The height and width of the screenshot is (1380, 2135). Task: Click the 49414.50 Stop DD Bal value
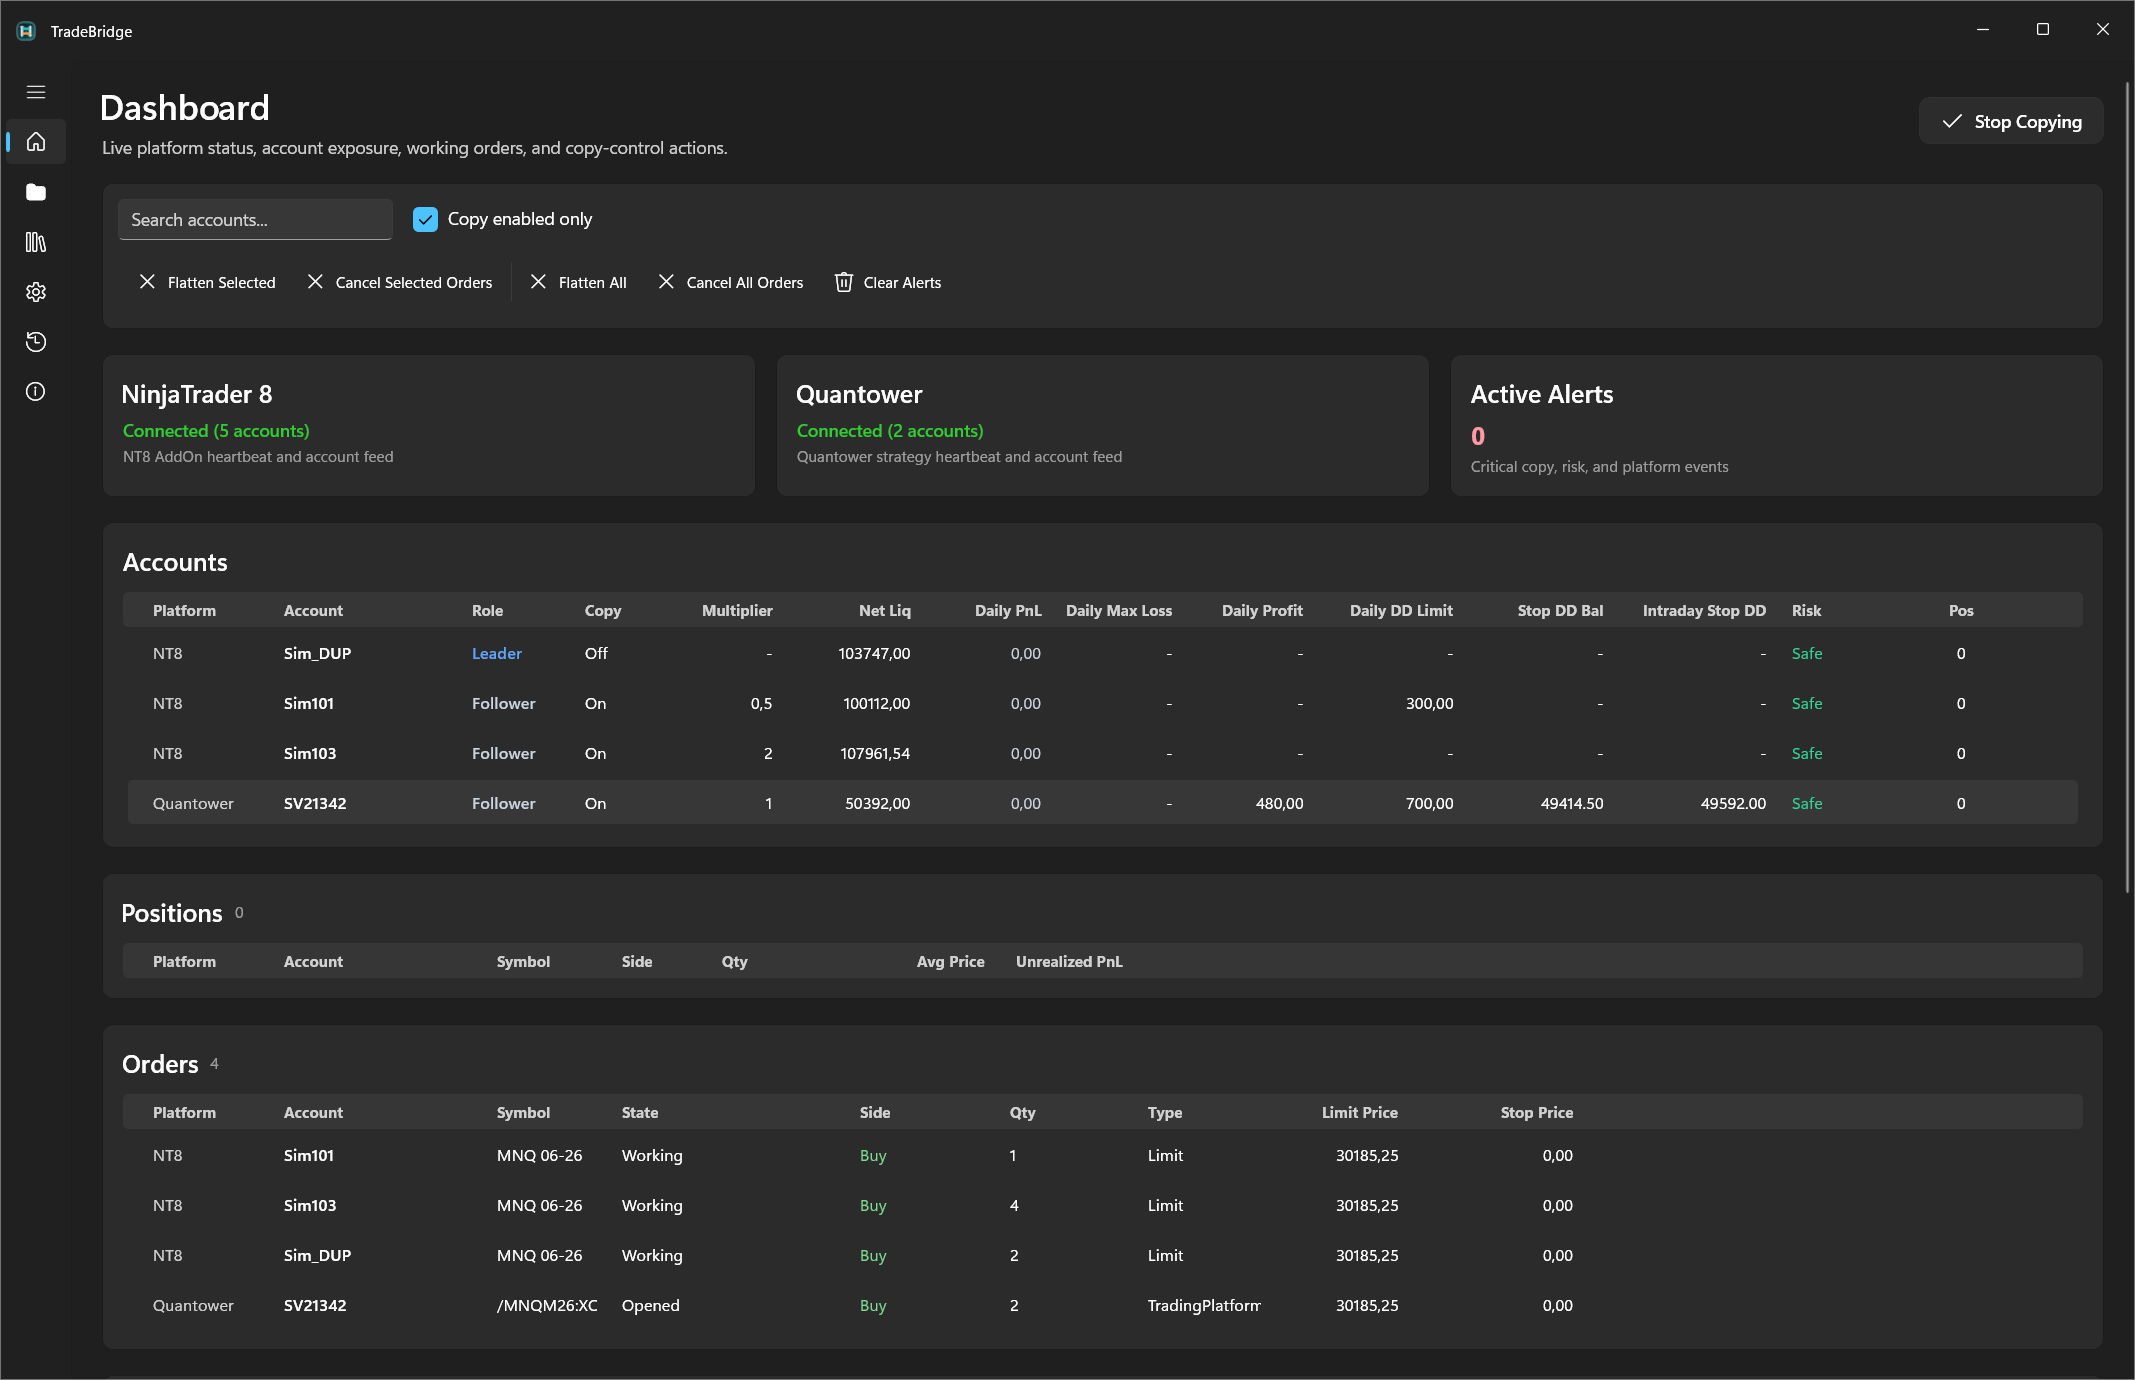1572,803
